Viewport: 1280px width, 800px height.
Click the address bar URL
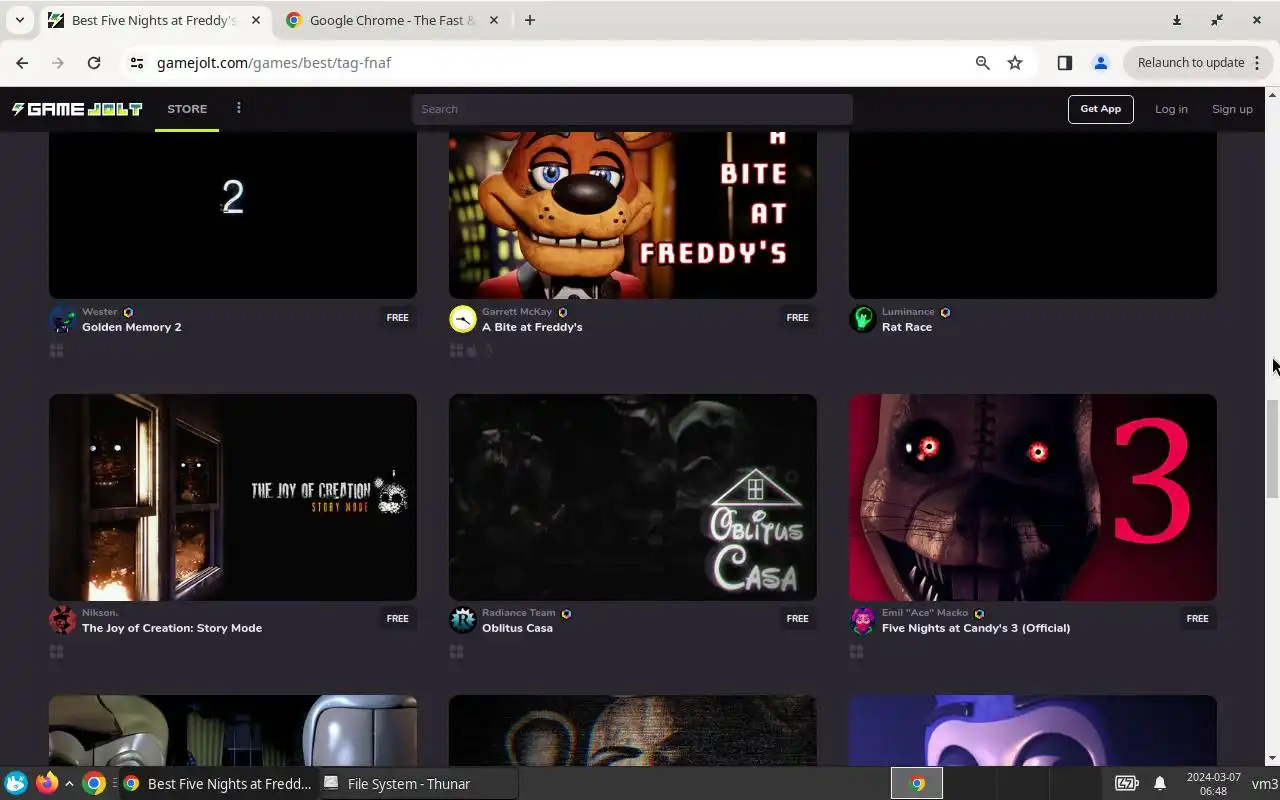pyautogui.click(x=274, y=62)
